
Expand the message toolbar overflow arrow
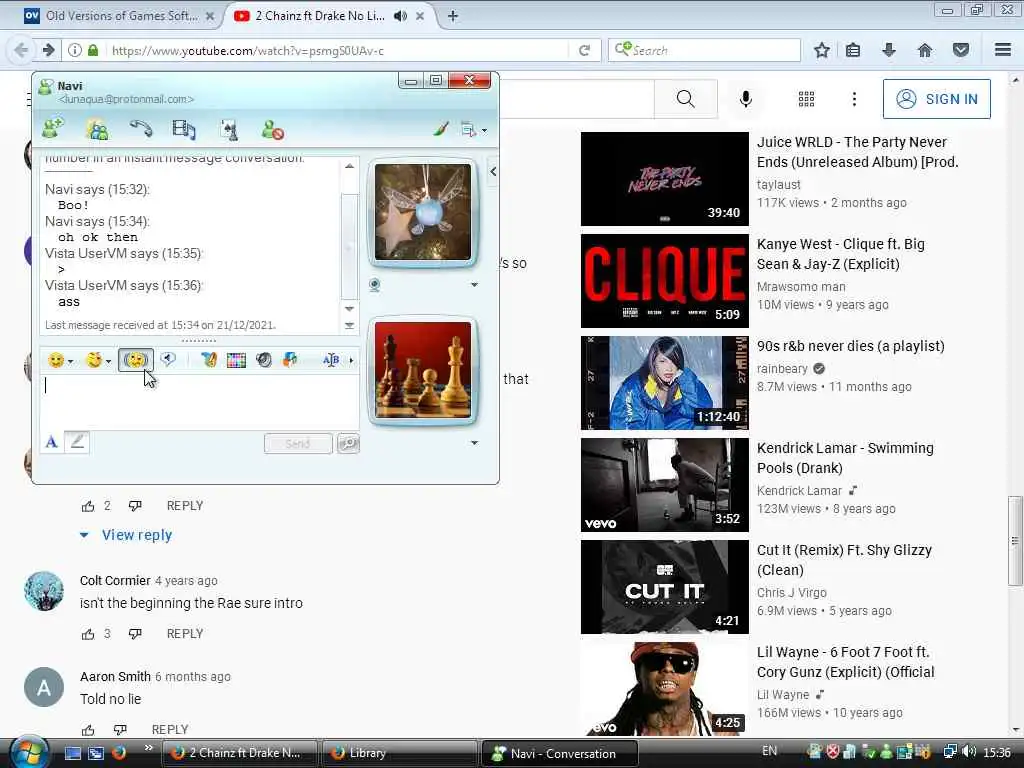click(x=351, y=360)
